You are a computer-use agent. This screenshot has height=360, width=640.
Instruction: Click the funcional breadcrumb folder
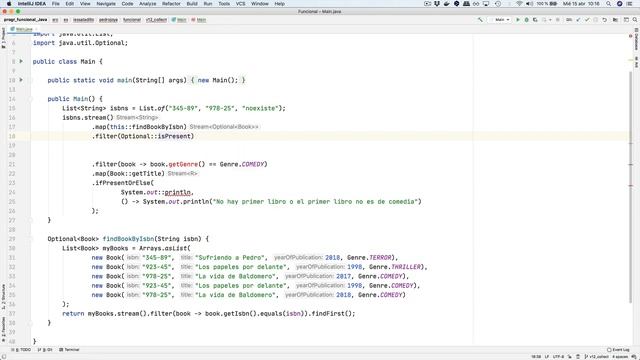tap(132, 20)
